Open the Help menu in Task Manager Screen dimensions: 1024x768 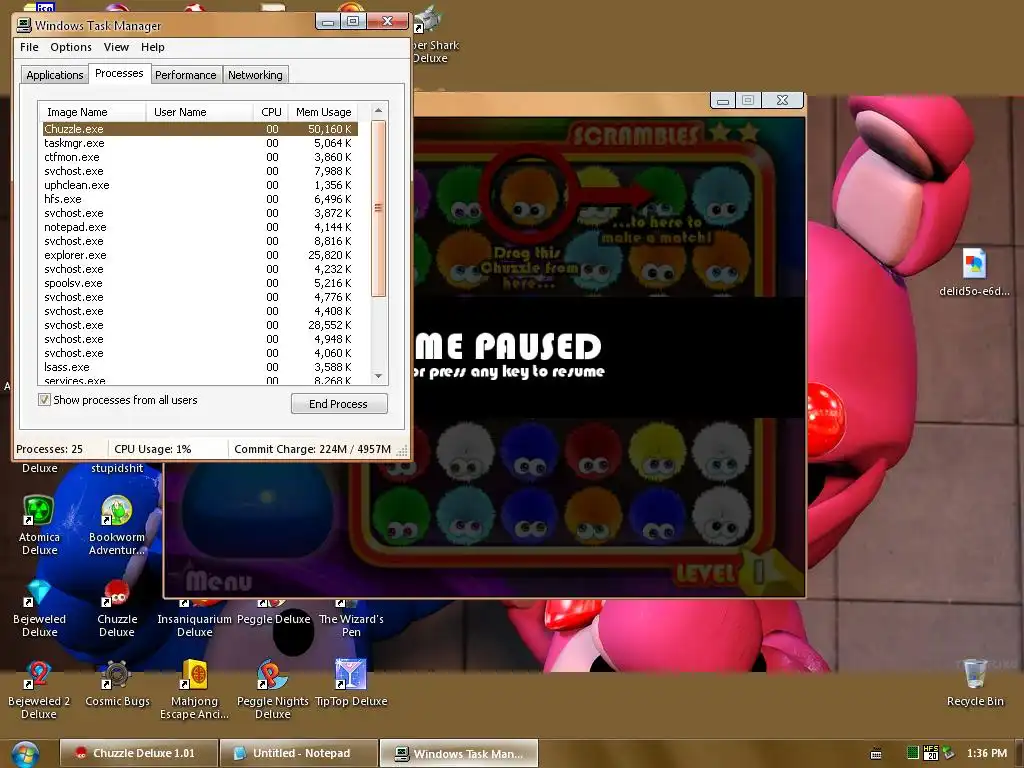pyautogui.click(x=153, y=47)
